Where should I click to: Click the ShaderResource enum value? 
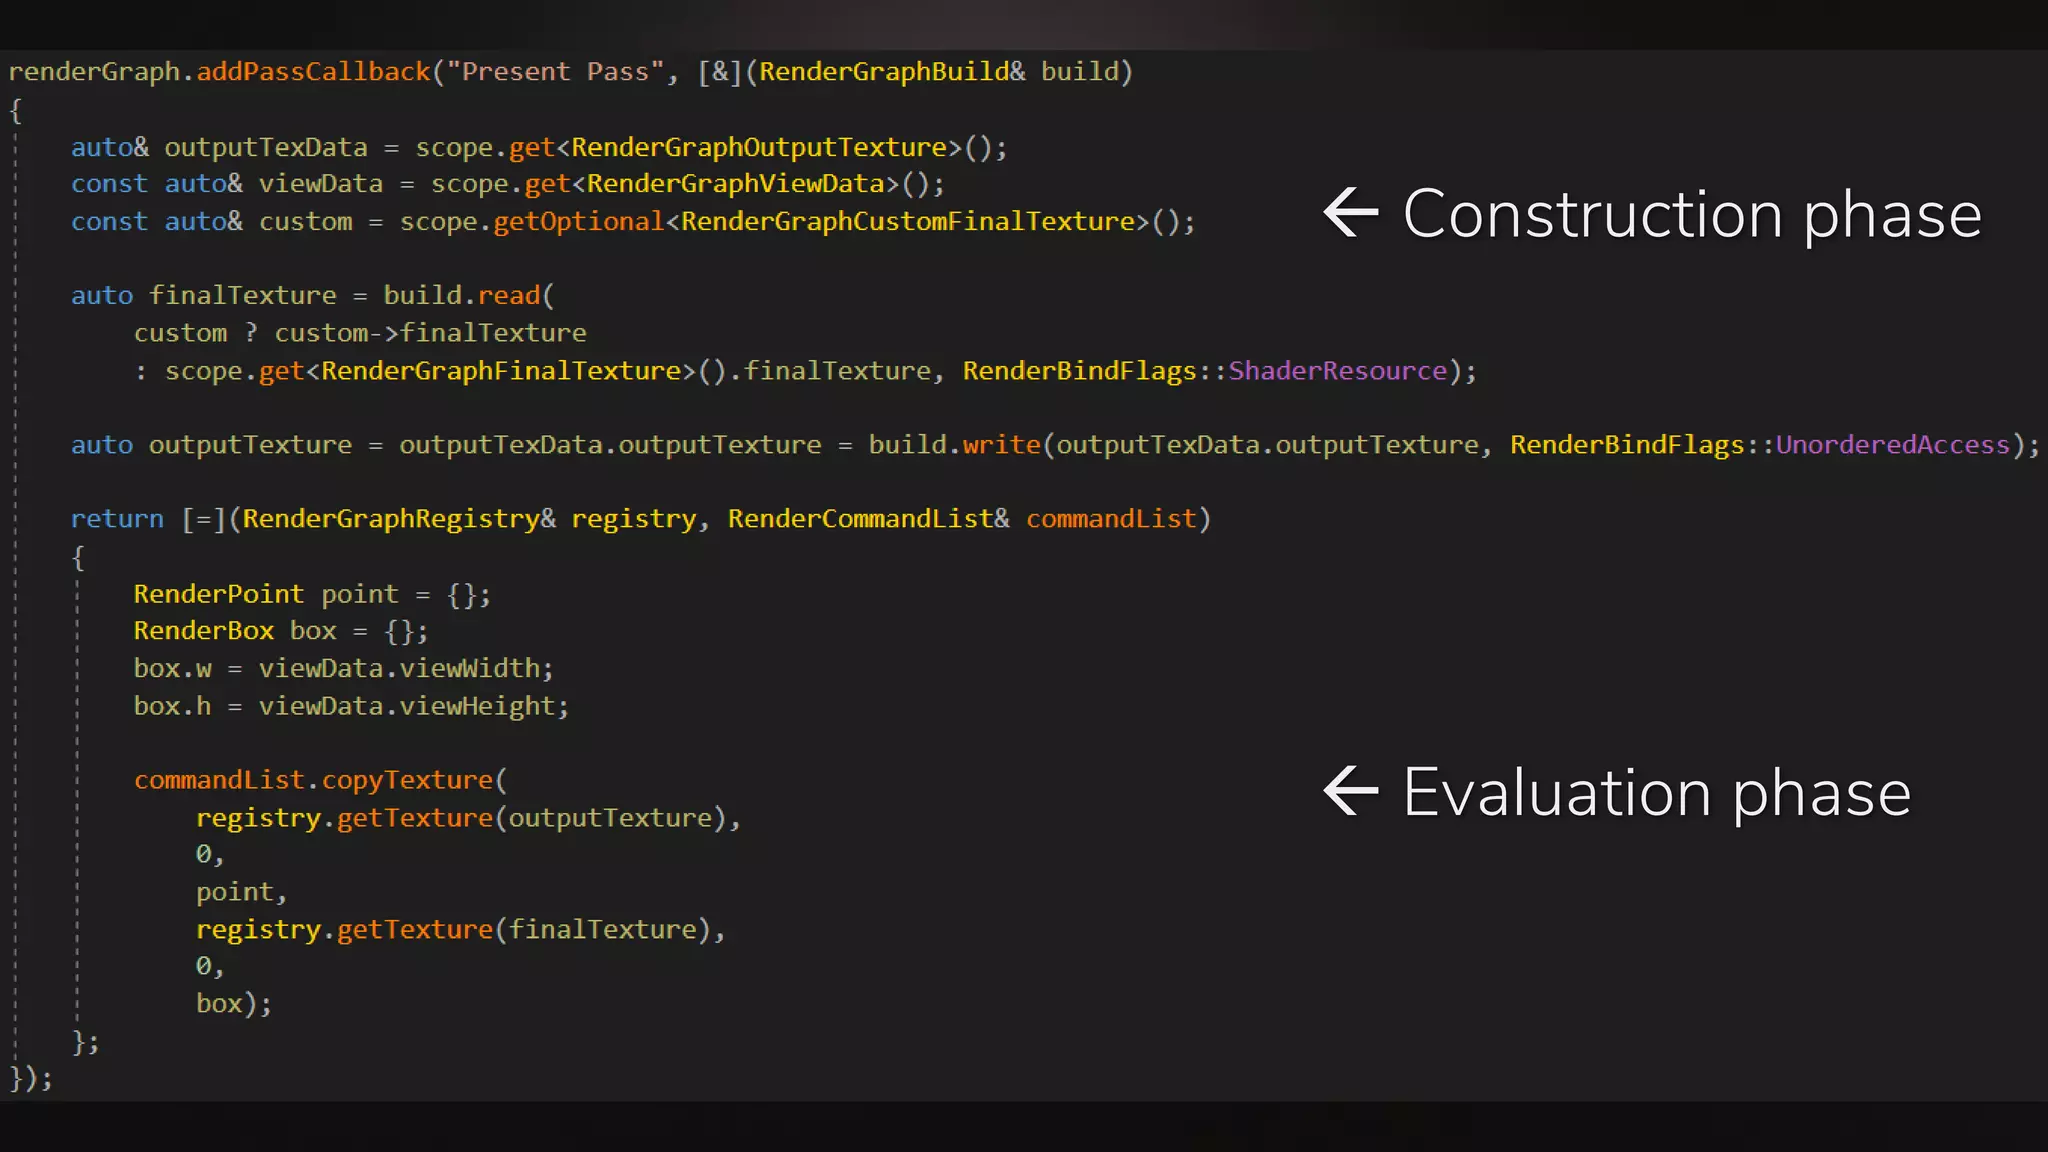tap(1337, 371)
